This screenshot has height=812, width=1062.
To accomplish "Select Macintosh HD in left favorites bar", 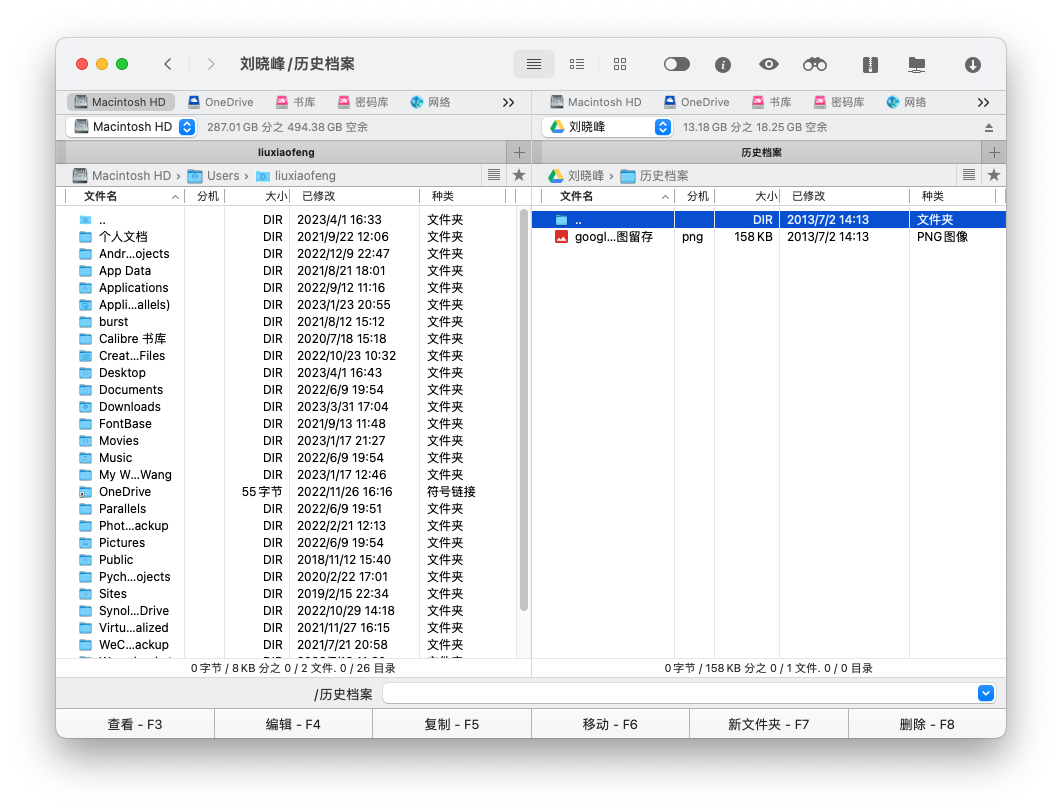I will click(121, 102).
